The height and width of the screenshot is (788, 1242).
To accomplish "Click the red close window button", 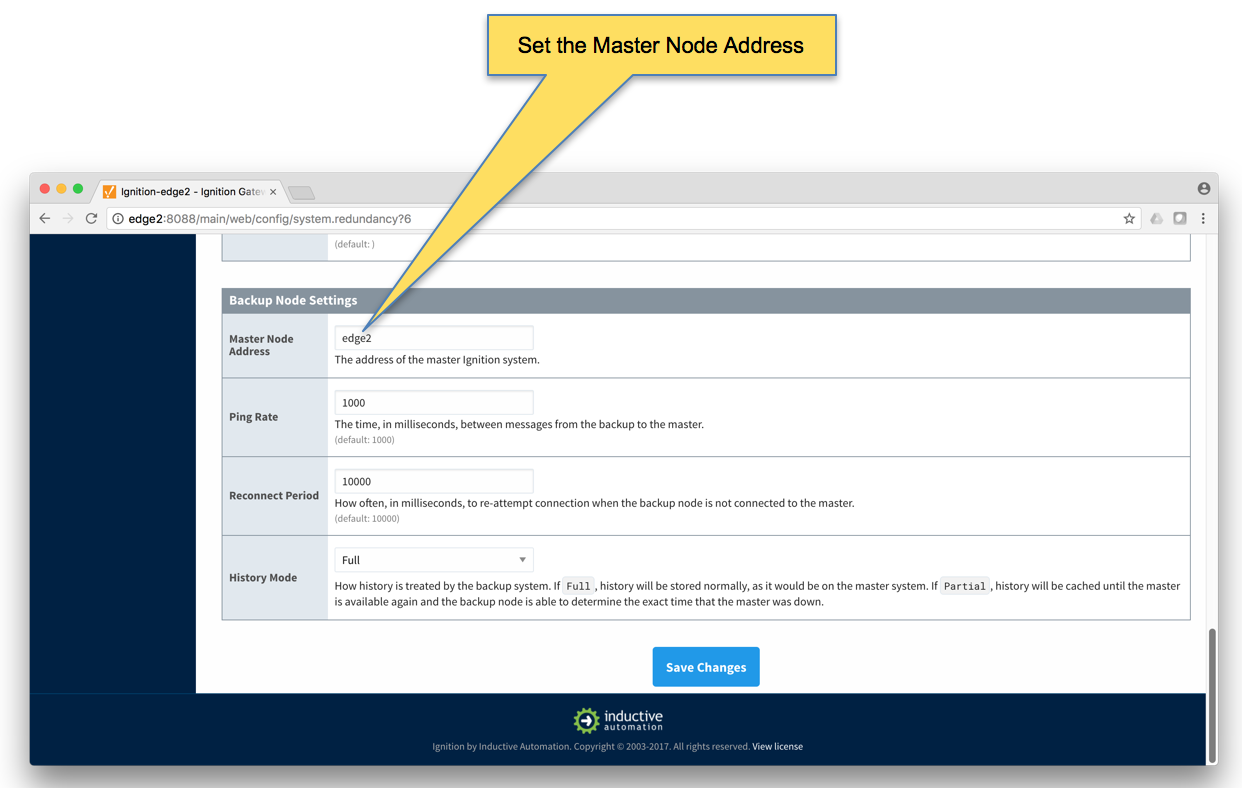I will (44, 189).
